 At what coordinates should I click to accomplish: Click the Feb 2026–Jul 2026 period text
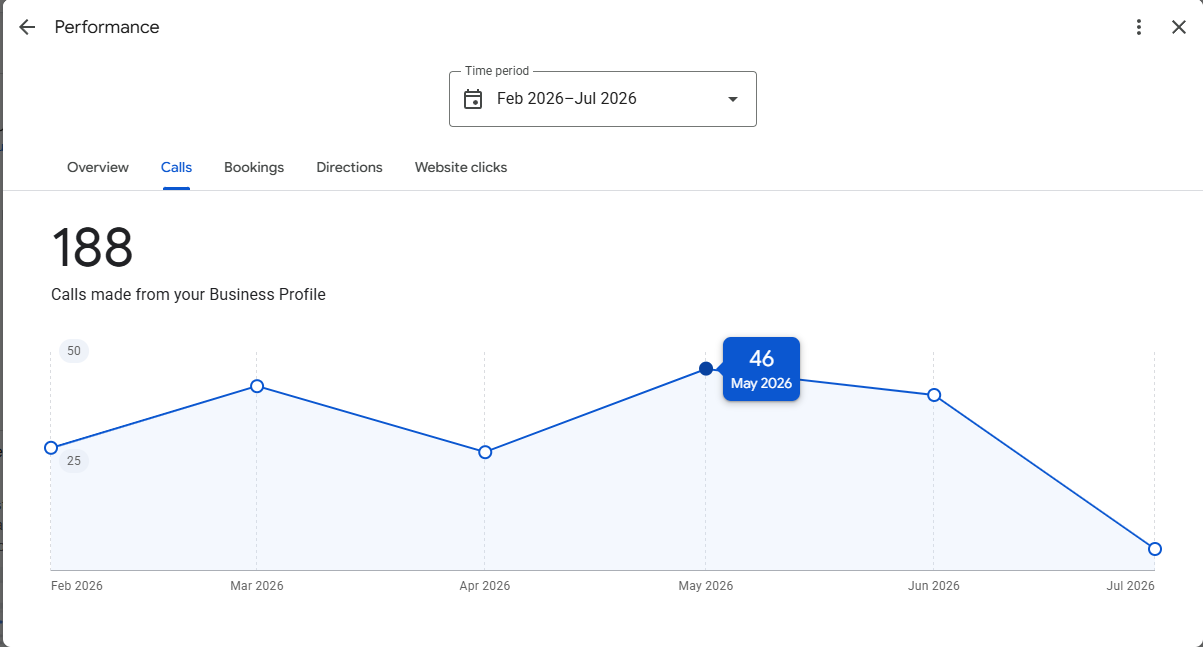[567, 98]
